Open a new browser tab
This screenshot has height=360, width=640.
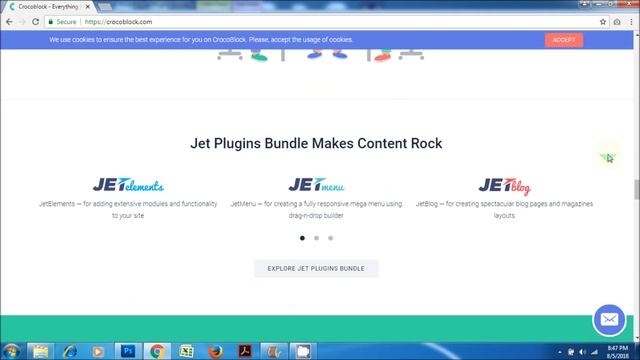[105, 7]
